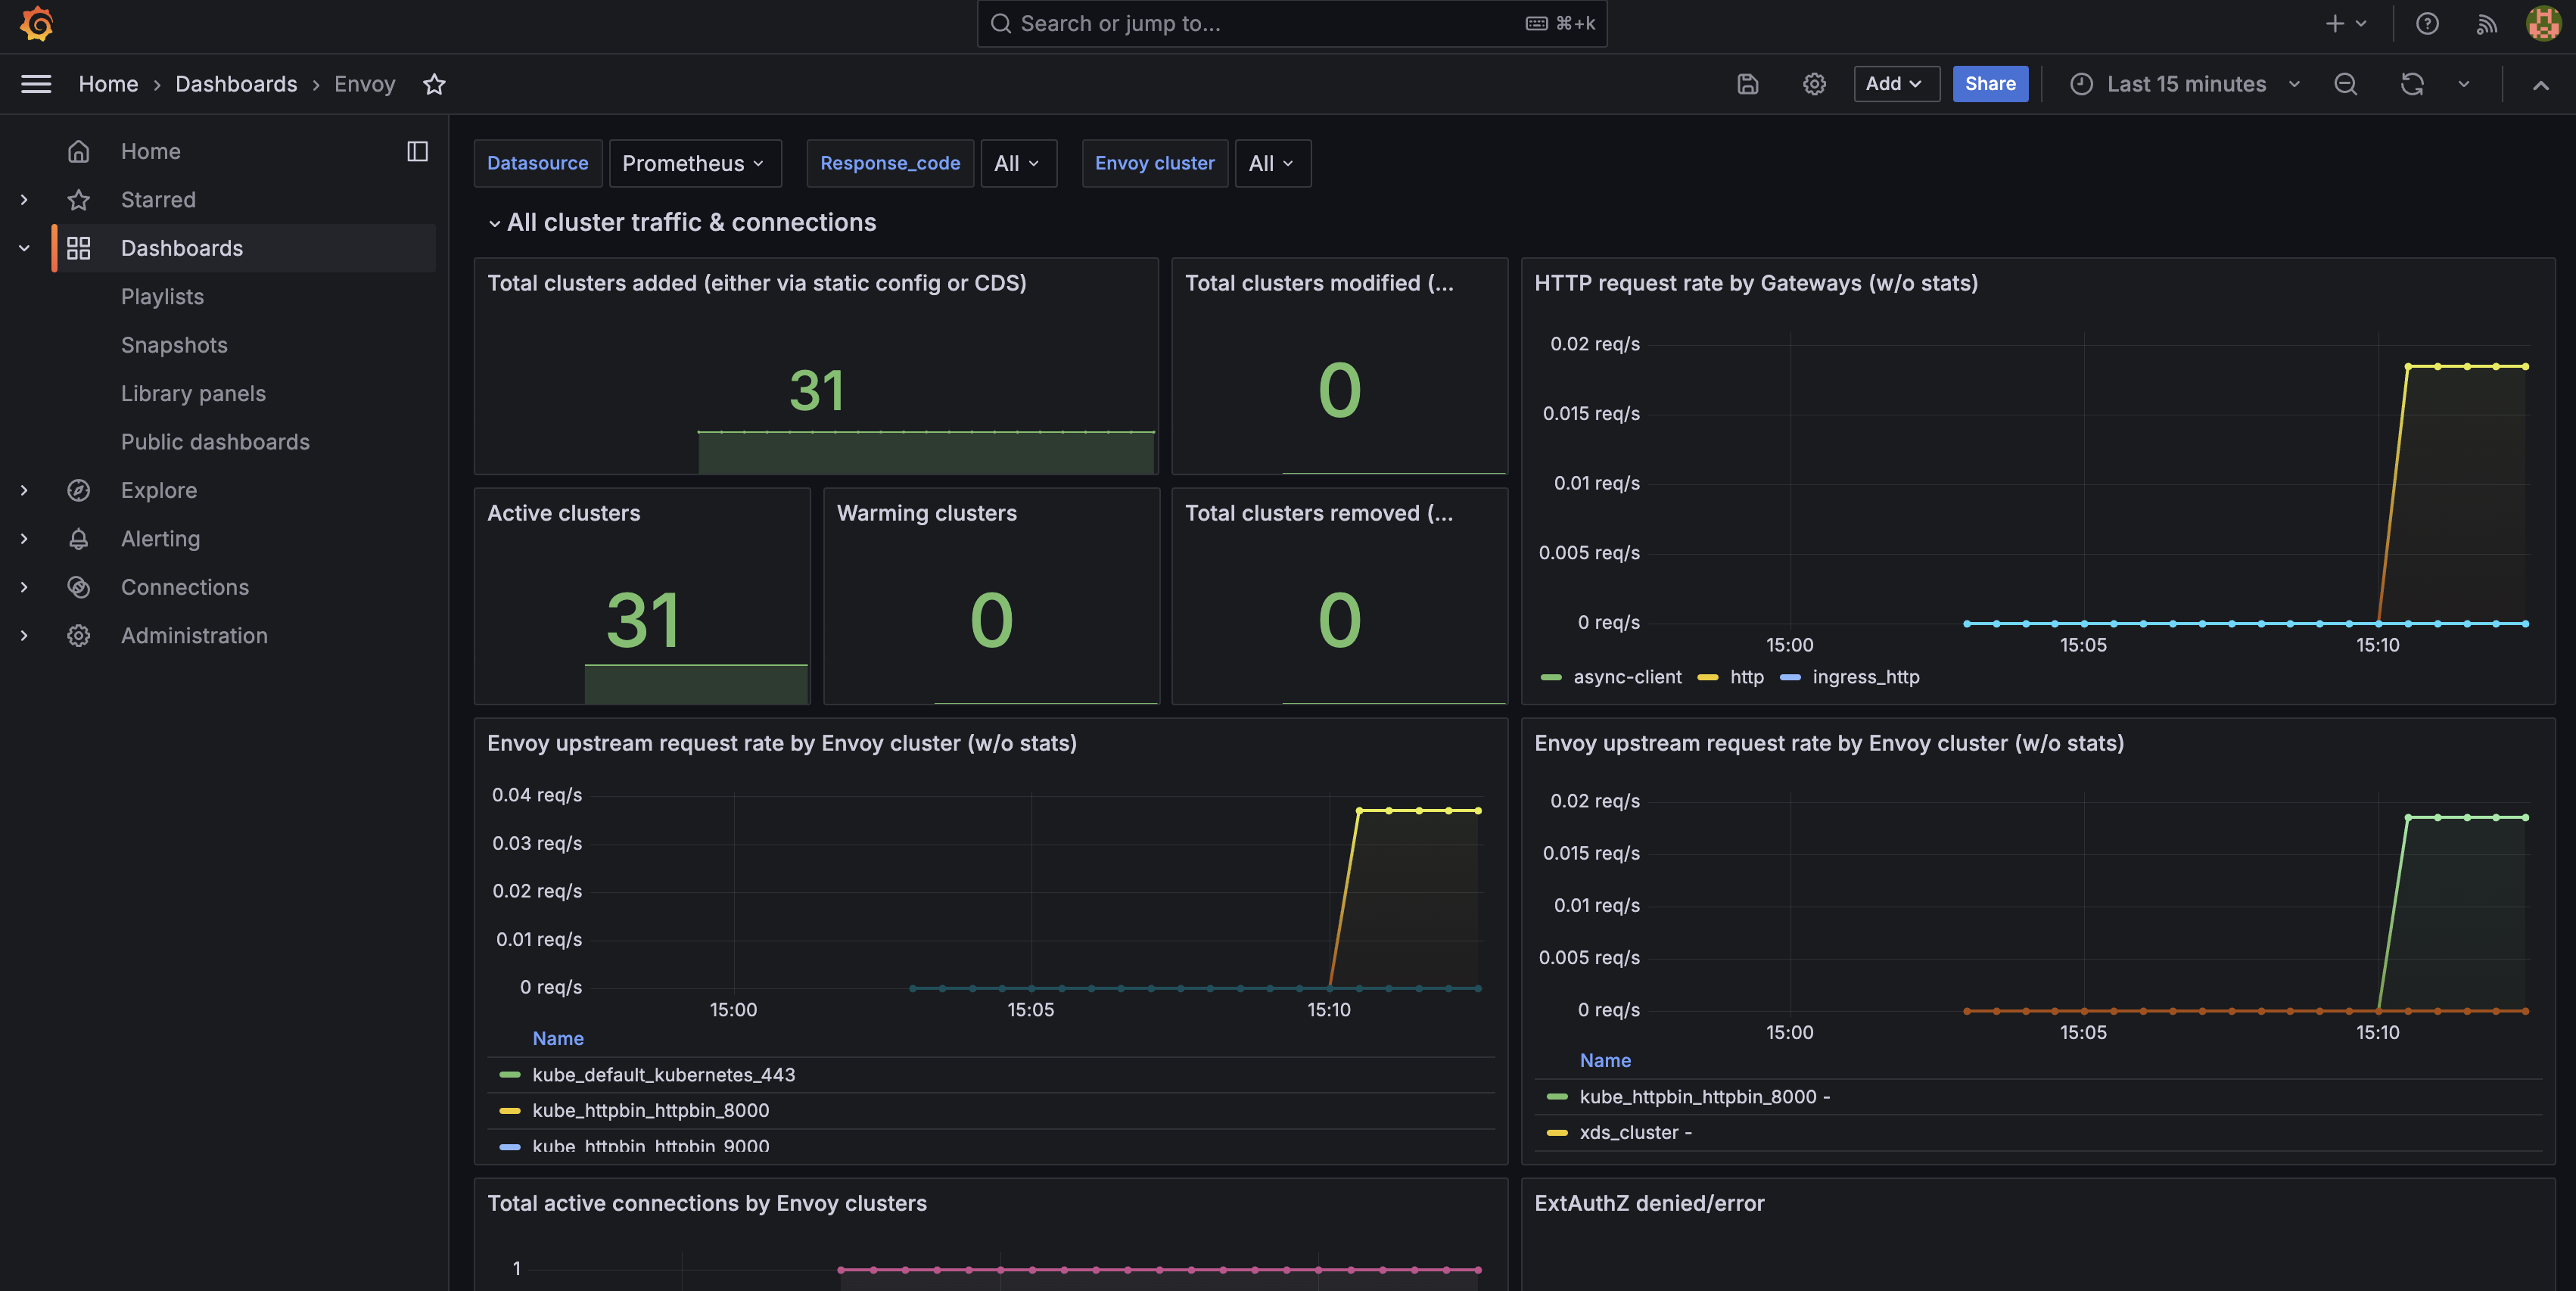The image size is (2576, 1291).
Task: Dock or undock the sidebar menu
Action: click(x=417, y=151)
